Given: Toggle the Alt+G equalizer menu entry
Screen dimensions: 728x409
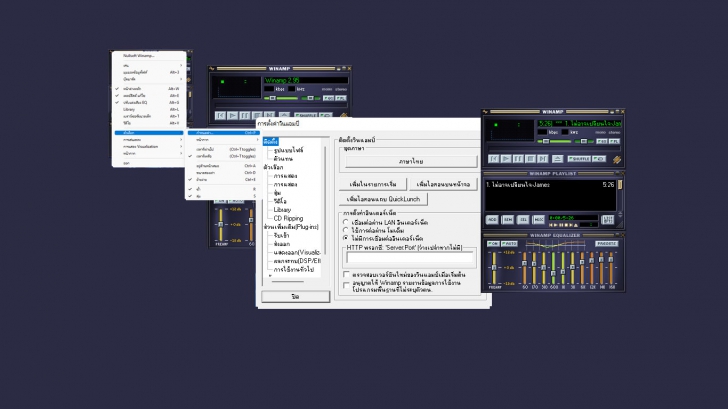Looking at the screenshot, I should (149, 103).
